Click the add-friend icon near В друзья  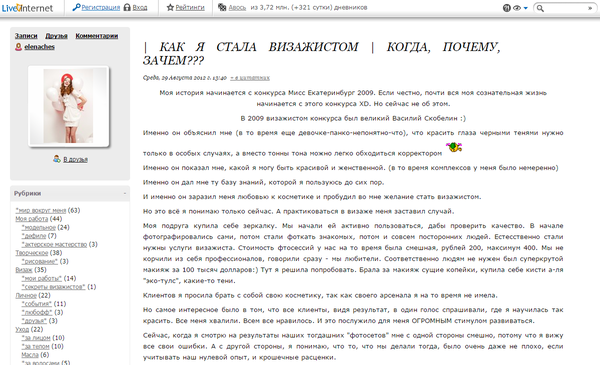point(57,159)
